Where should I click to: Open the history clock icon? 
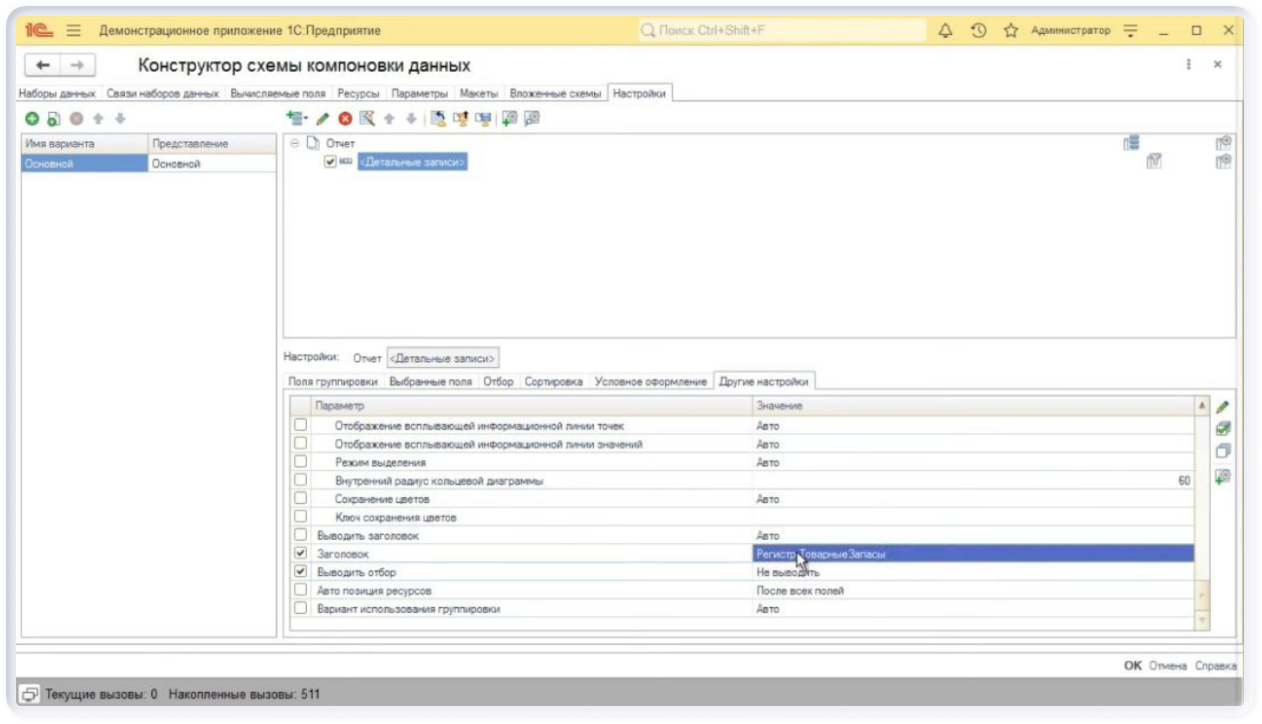coord(979,31)
